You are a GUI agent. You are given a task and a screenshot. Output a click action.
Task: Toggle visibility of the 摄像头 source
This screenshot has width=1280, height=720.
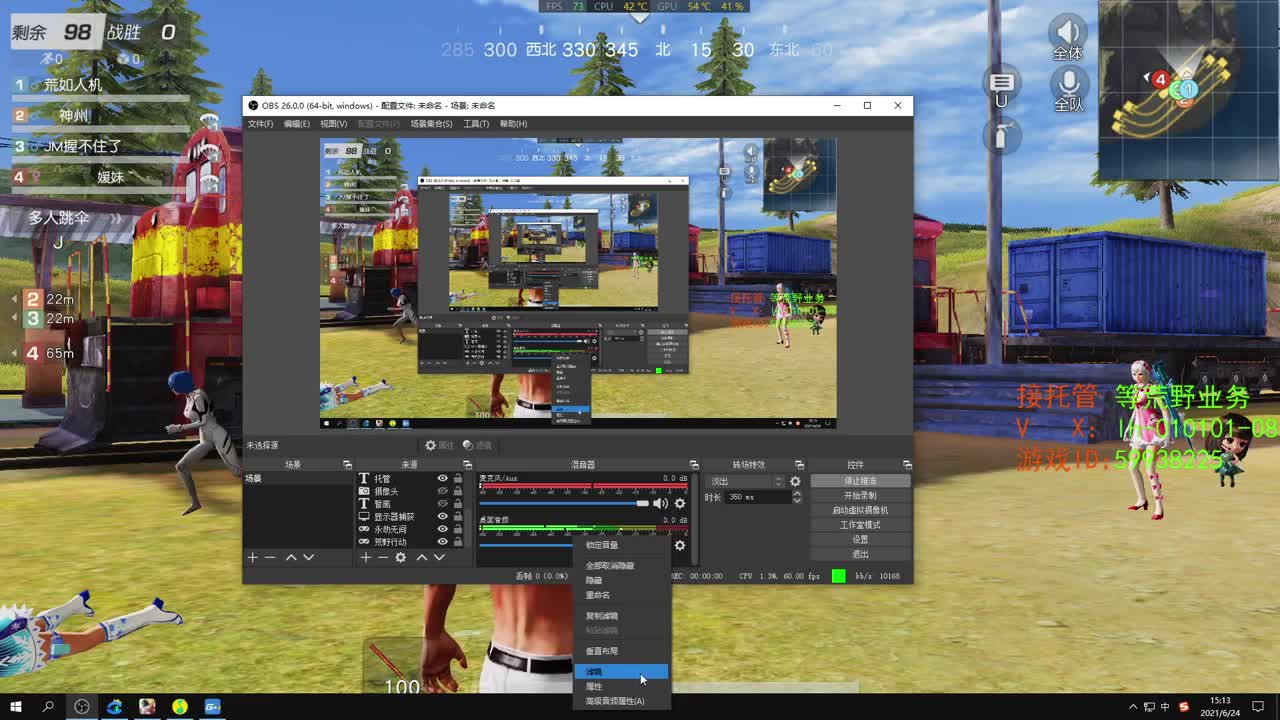pyautogui.click(x=442, y=492)
